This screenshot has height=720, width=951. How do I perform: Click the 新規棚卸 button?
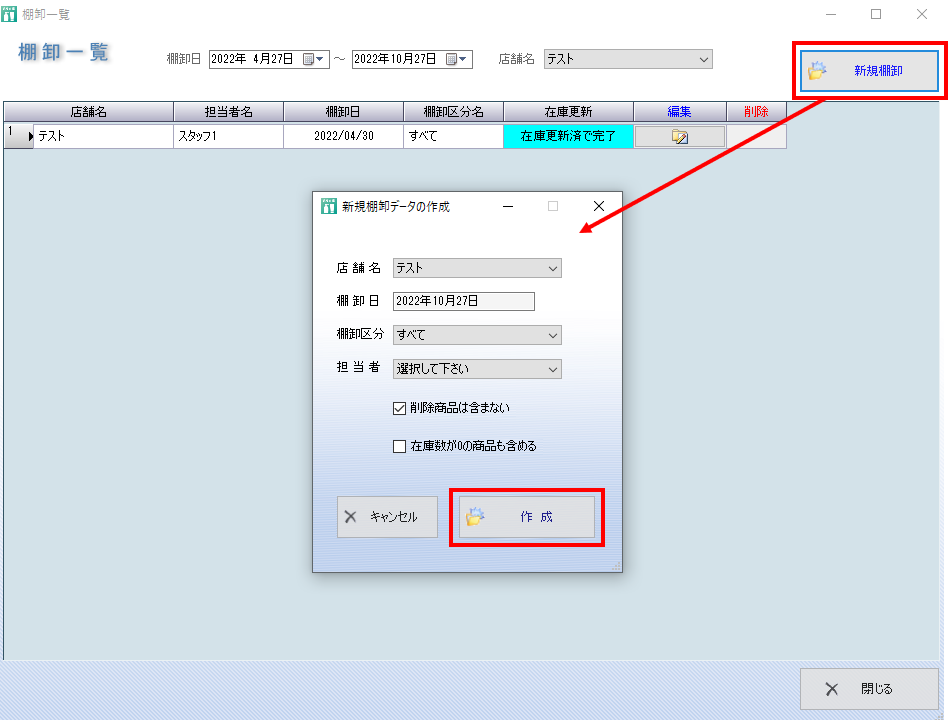pos(868,71)
